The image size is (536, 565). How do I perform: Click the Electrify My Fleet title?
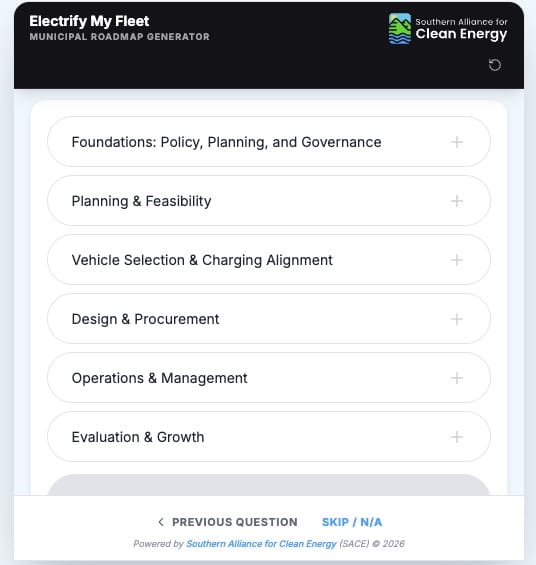point(89,21)
